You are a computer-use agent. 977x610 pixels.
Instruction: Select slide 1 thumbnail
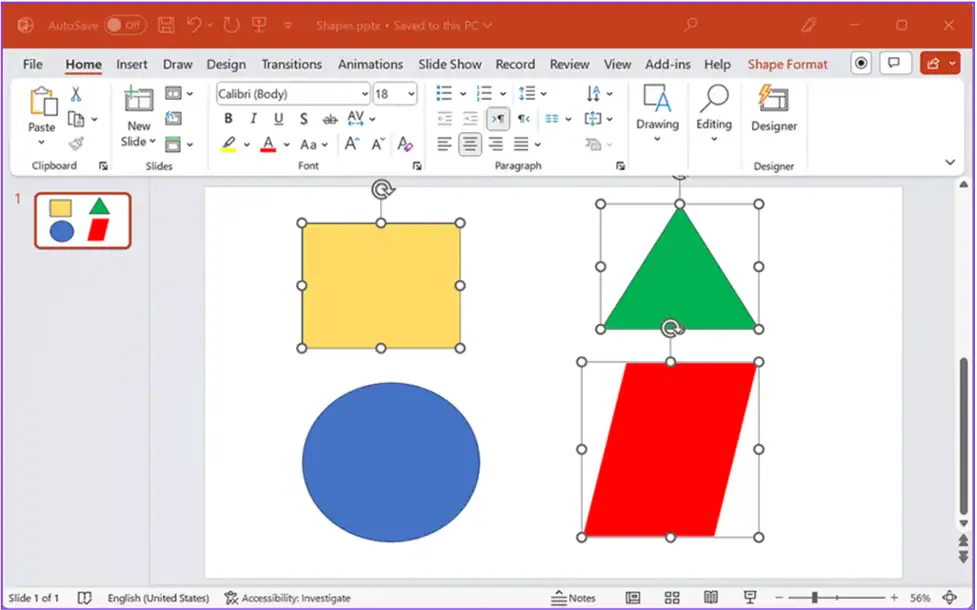(82, 219)
